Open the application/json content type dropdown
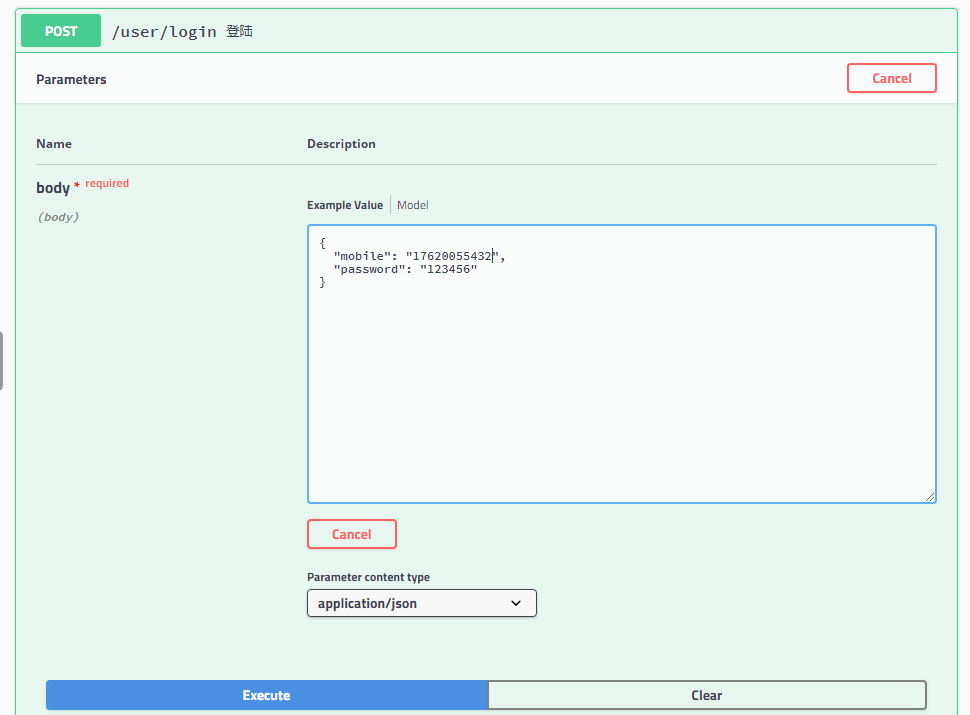This screenshot has height=715, width=970. click(x=421, y=603)
